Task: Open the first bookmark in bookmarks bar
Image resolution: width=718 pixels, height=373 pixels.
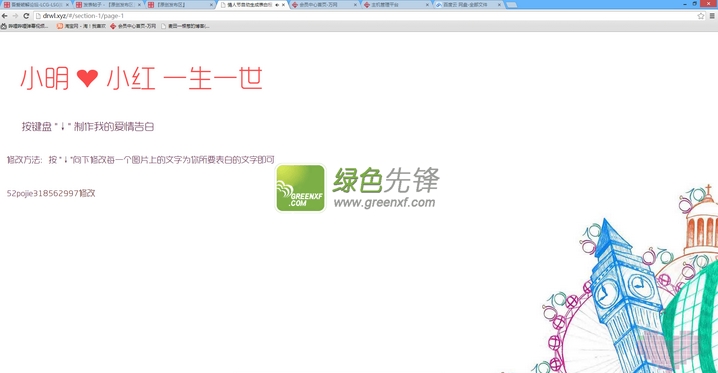Action: tap(24, 26)
